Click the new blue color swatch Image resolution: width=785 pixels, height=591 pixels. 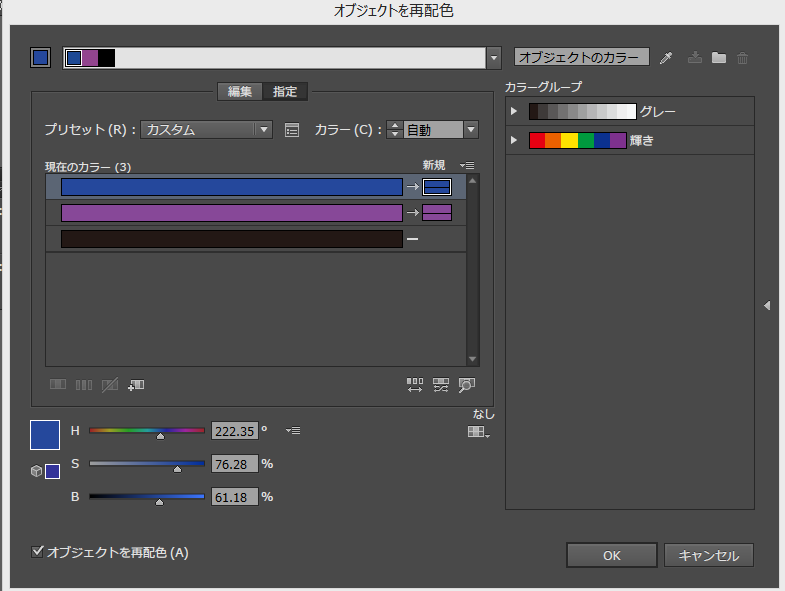tap(437, 187)
